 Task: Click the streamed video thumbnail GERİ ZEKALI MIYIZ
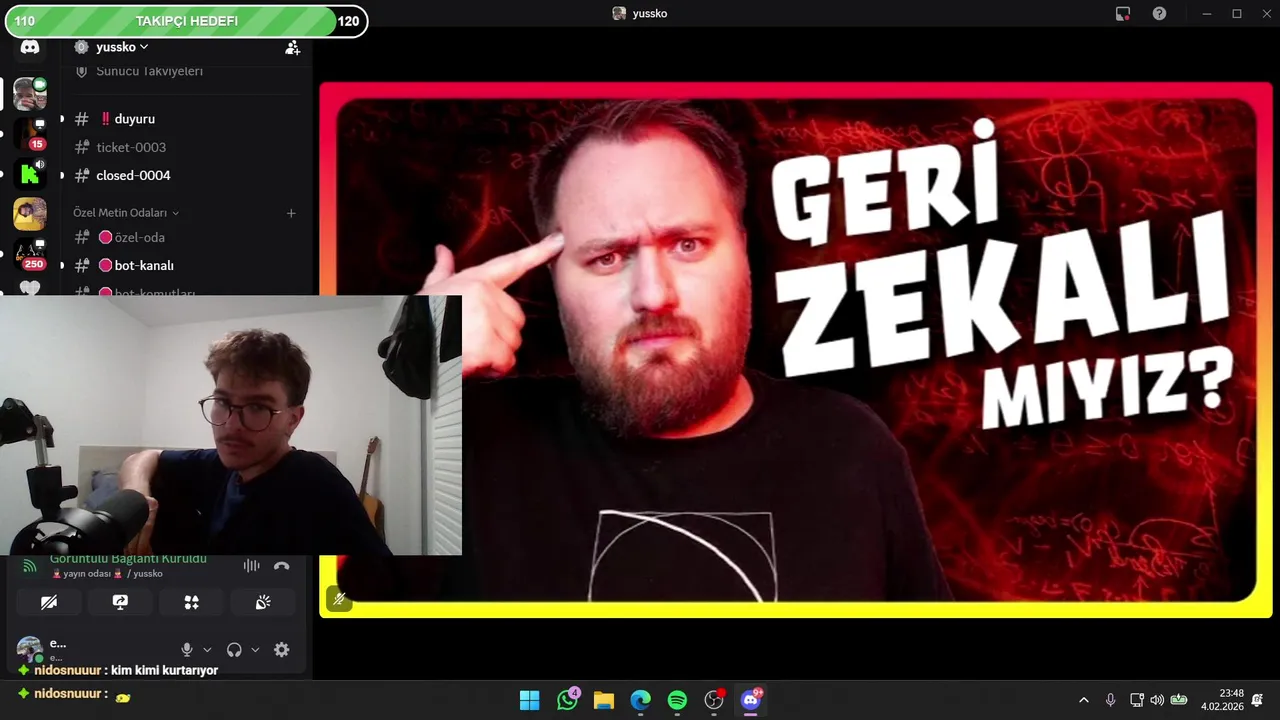pos(795,350)
